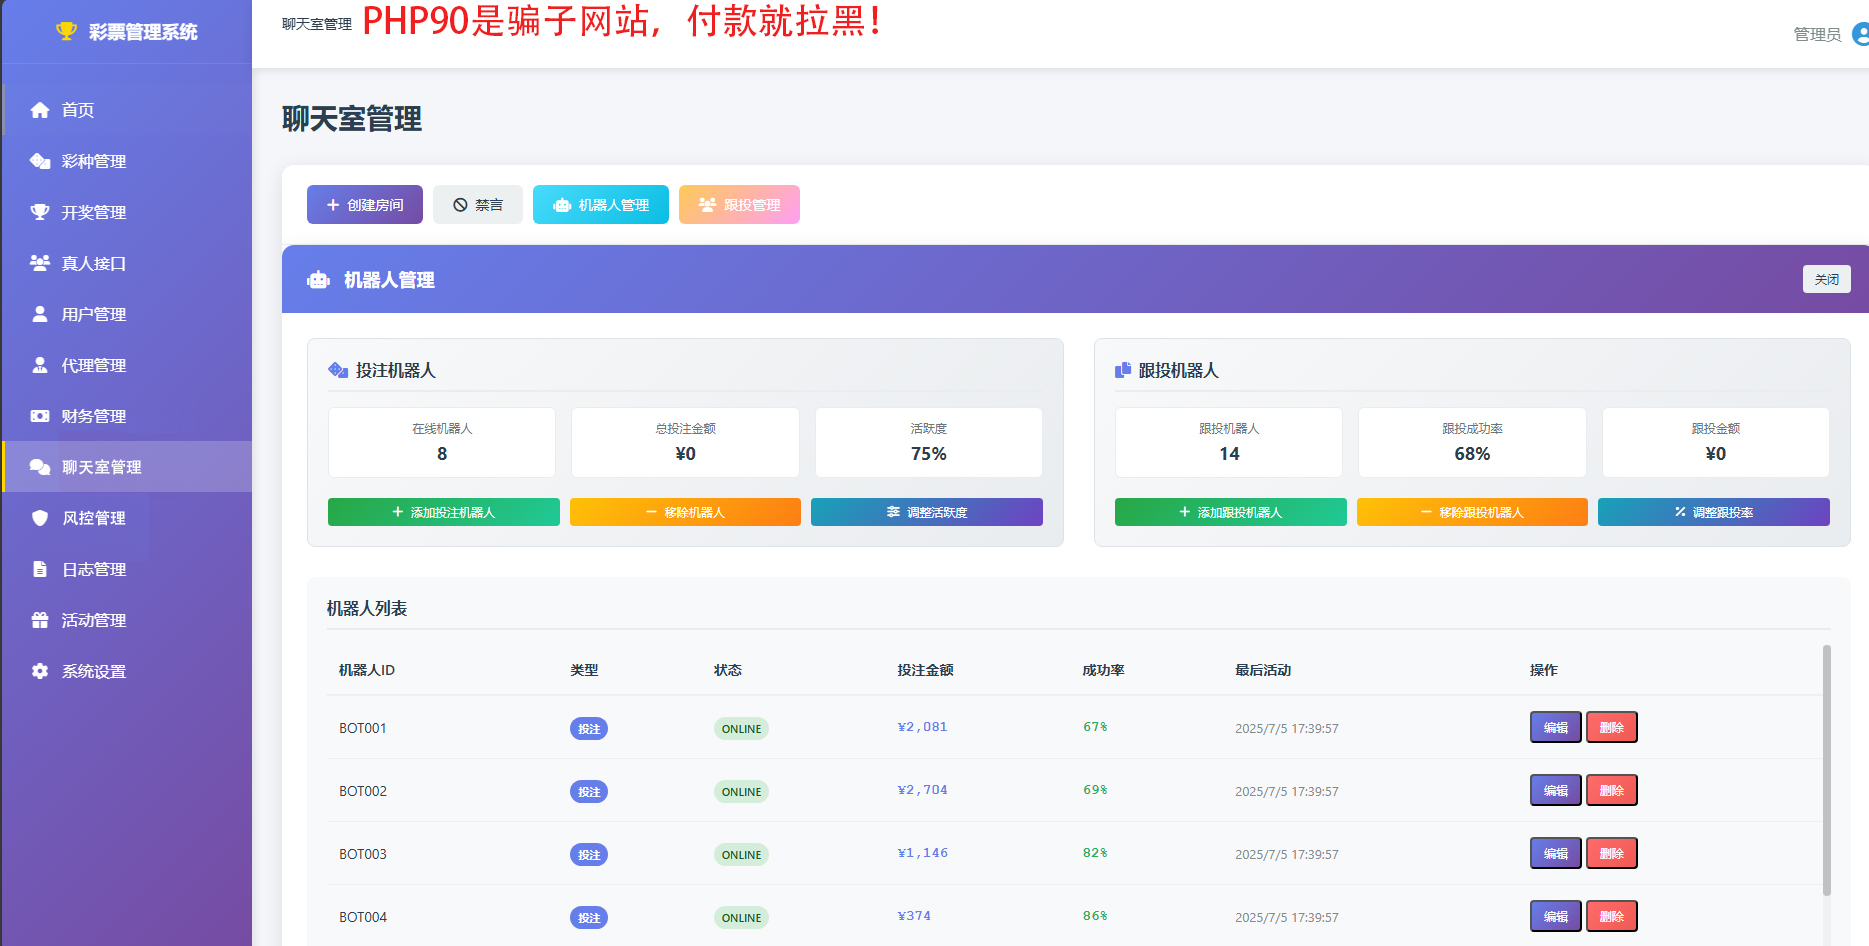Click 添加投注机器人 green button

(x=443, y=512)
